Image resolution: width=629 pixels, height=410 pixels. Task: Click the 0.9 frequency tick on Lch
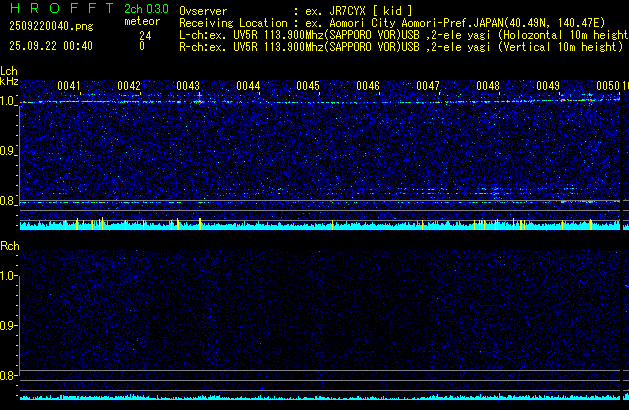[x=9, y=151]
